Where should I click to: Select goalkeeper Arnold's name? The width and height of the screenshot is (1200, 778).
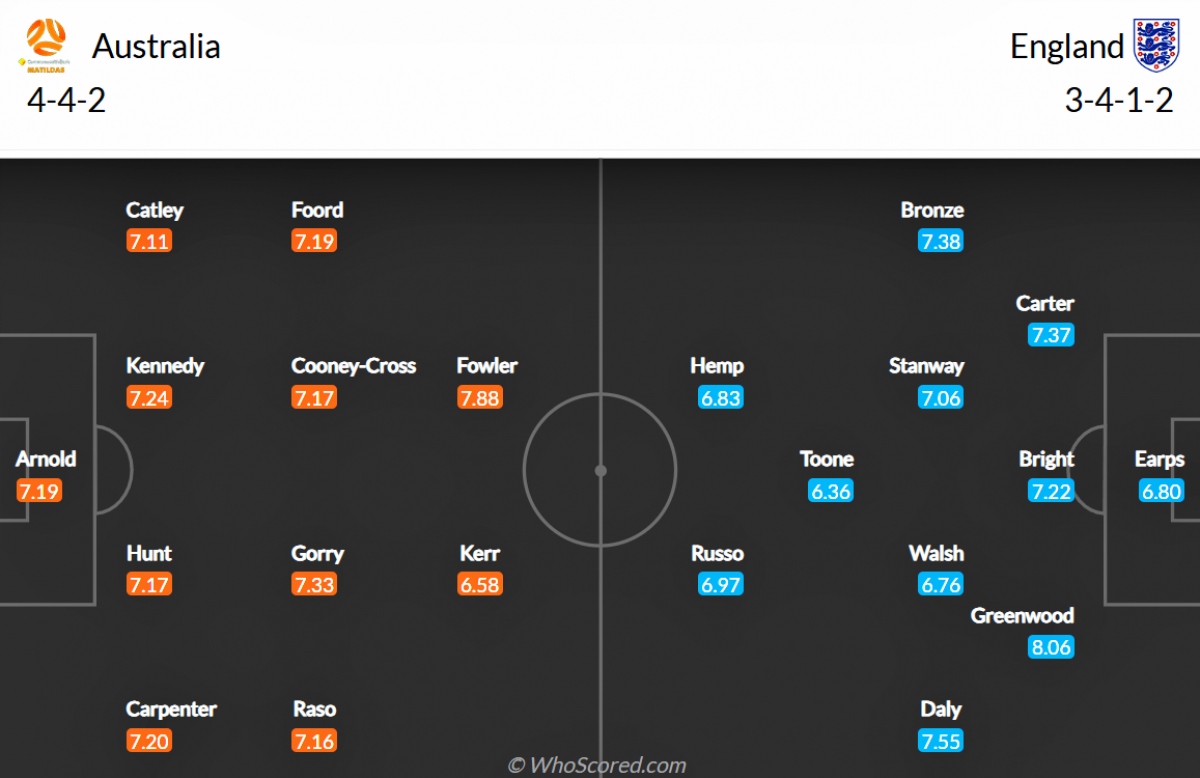[x=46, y=459]
